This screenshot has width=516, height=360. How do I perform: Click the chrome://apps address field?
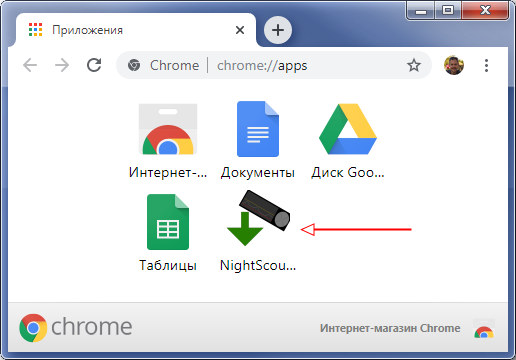point(273,65)
